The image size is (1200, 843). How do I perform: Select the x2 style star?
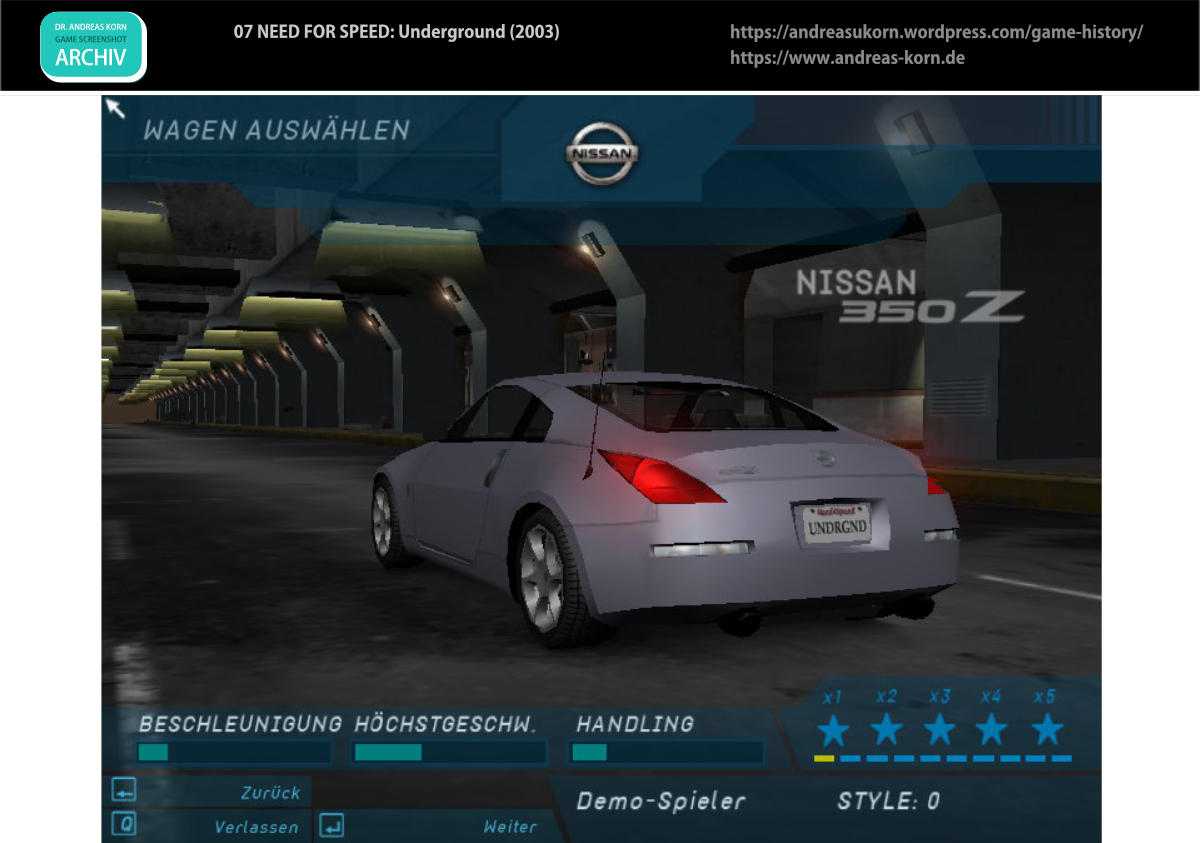click(x=887, y=730)
